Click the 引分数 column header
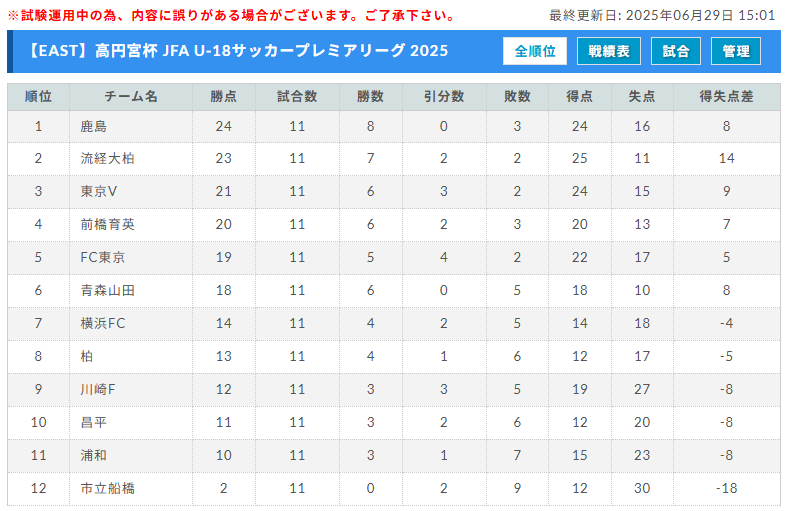 point(444,96)
